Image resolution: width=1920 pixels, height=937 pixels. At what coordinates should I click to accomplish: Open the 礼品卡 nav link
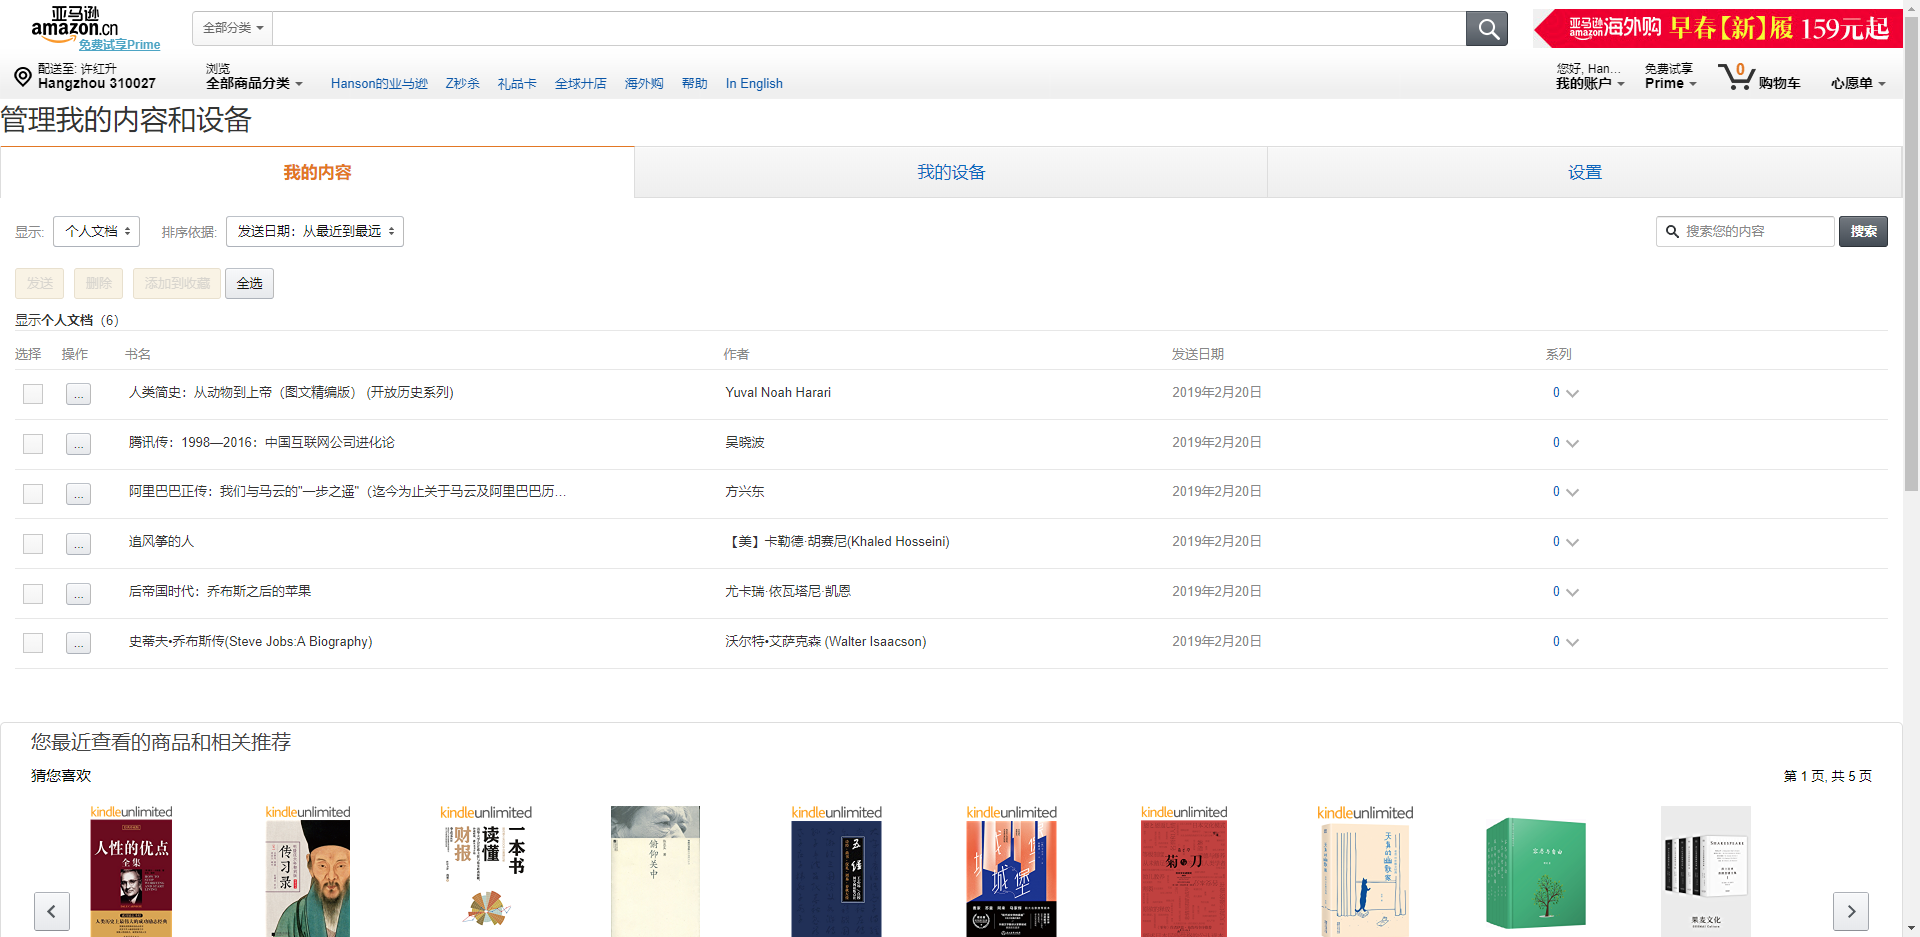point(517,84)
